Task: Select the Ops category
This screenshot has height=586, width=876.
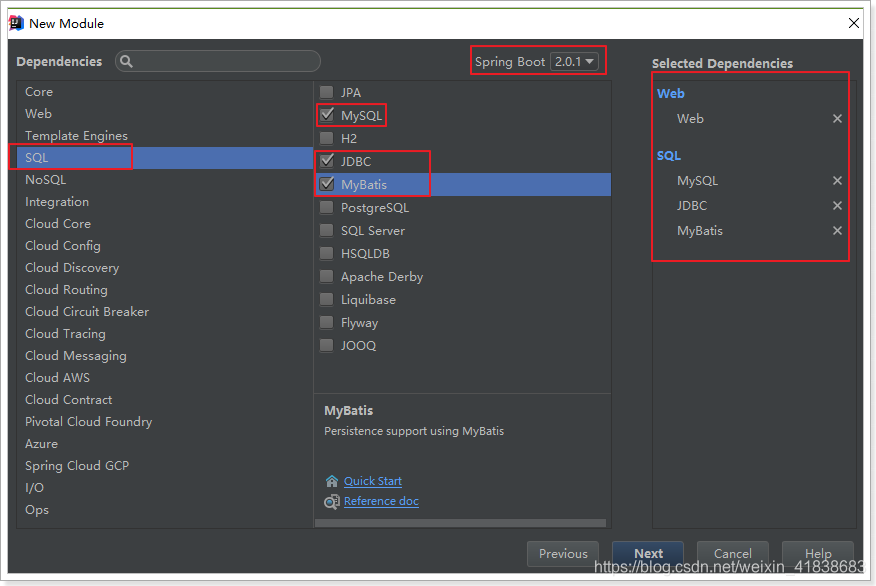Action: coord(165,510)
